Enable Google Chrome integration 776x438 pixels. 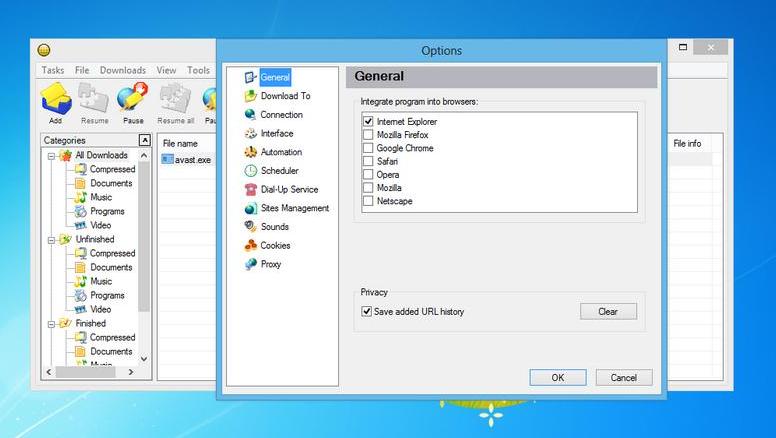[368, 148]
